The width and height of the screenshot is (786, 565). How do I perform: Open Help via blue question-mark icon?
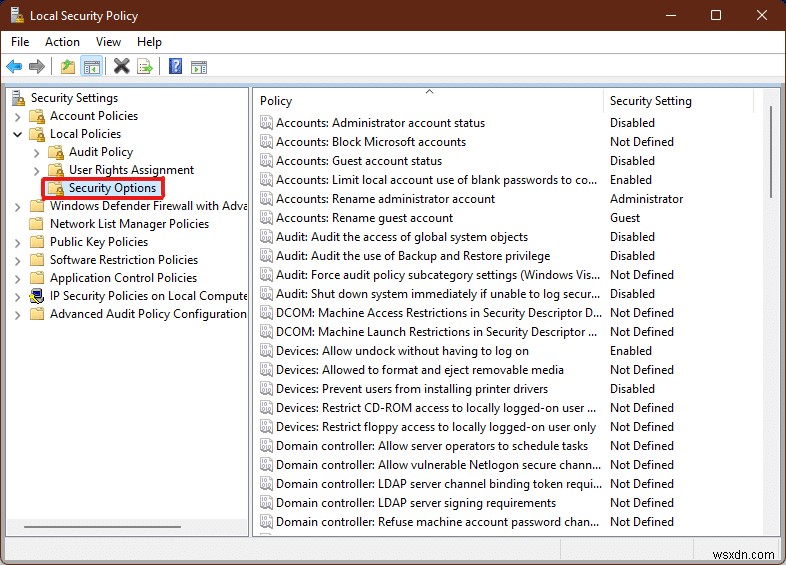175,66
